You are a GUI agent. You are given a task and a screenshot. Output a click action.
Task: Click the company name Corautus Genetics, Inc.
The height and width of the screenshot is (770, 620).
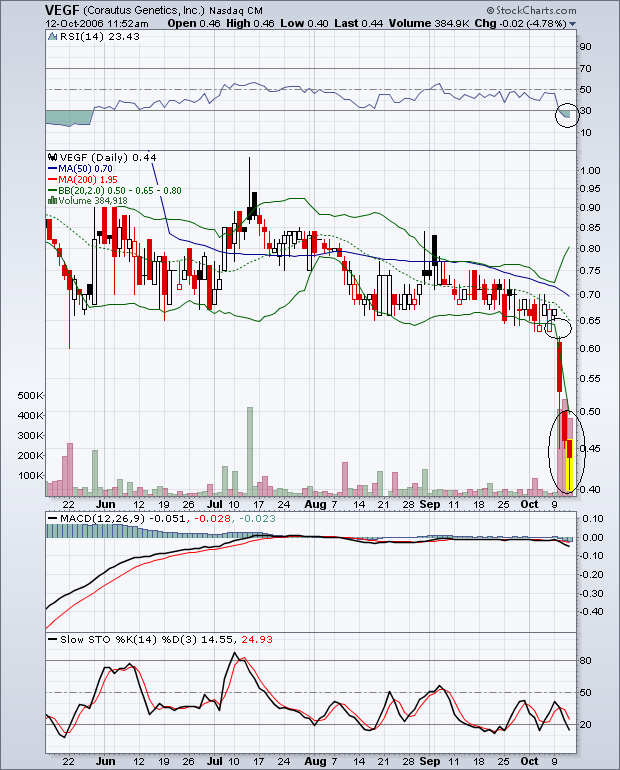click(x=144, y=11)
